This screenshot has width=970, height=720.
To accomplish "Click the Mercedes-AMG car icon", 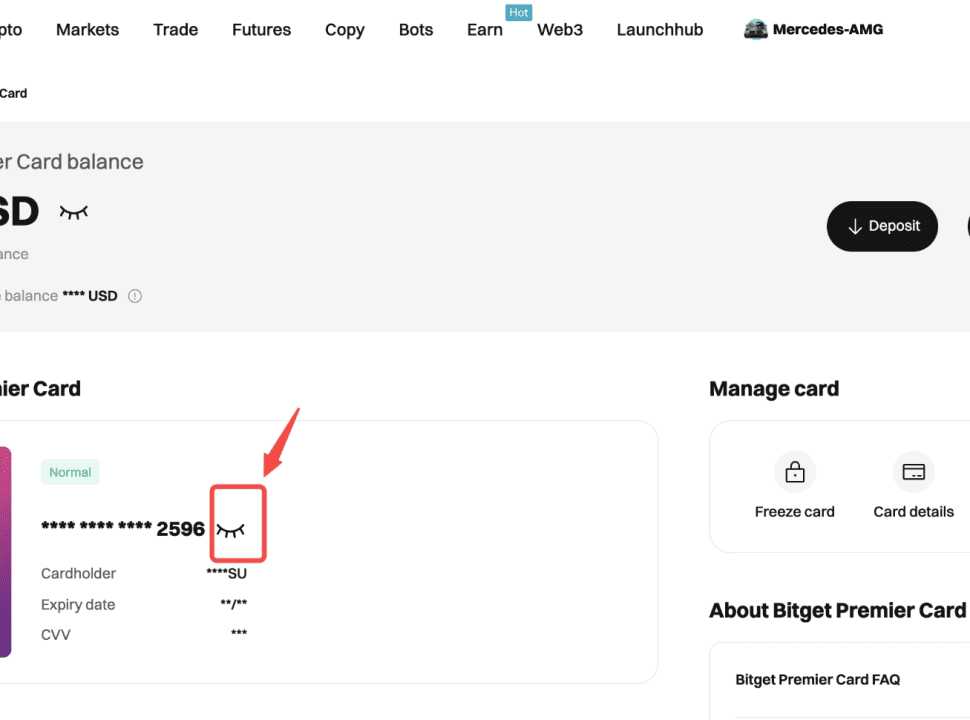I will (x=756, y=30).
